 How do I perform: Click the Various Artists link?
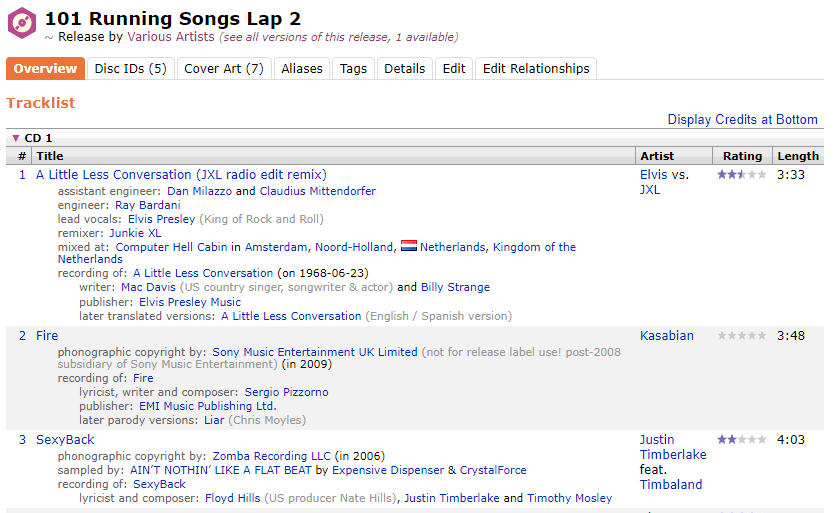(x=170, y=37)
